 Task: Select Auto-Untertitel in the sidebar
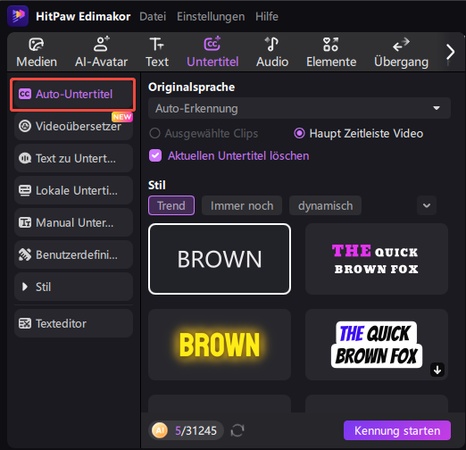[x=73, y=94]
